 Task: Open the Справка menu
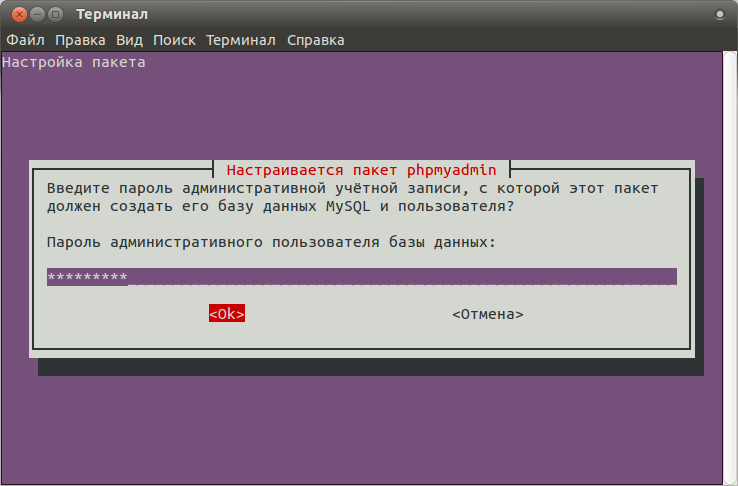point(316,40)
